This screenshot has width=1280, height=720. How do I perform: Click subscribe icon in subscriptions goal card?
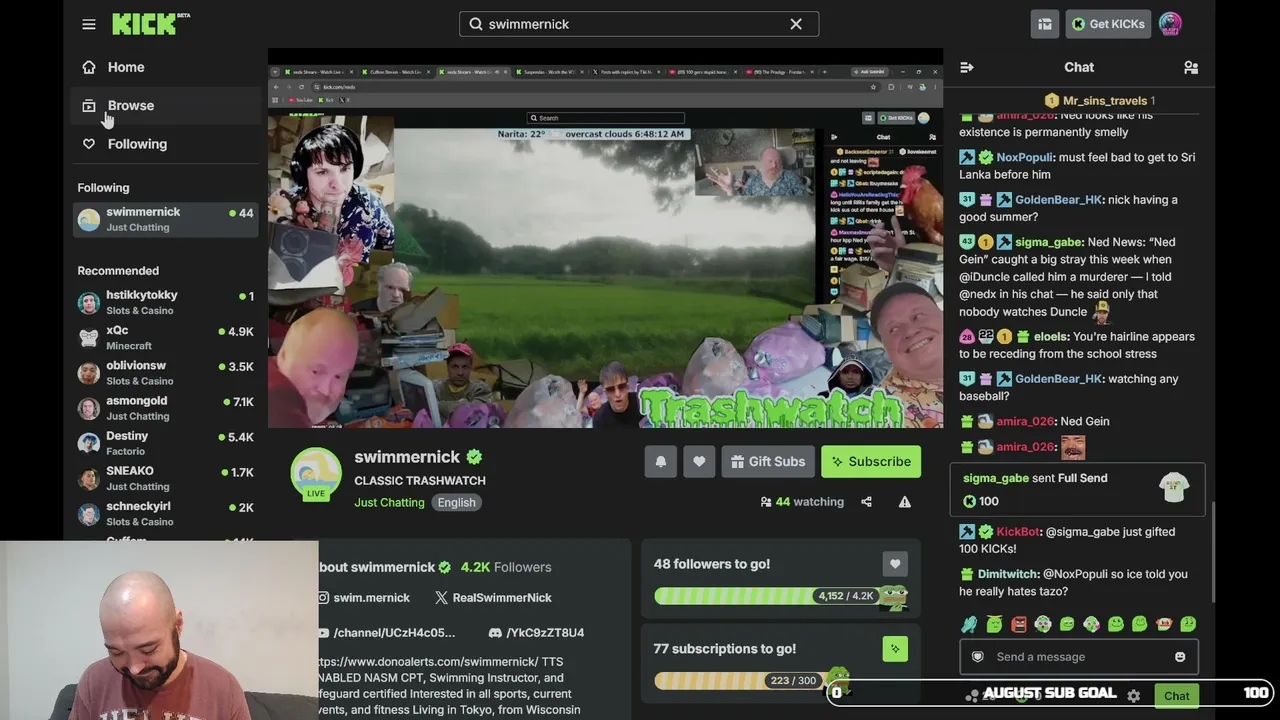click(895, 649)
